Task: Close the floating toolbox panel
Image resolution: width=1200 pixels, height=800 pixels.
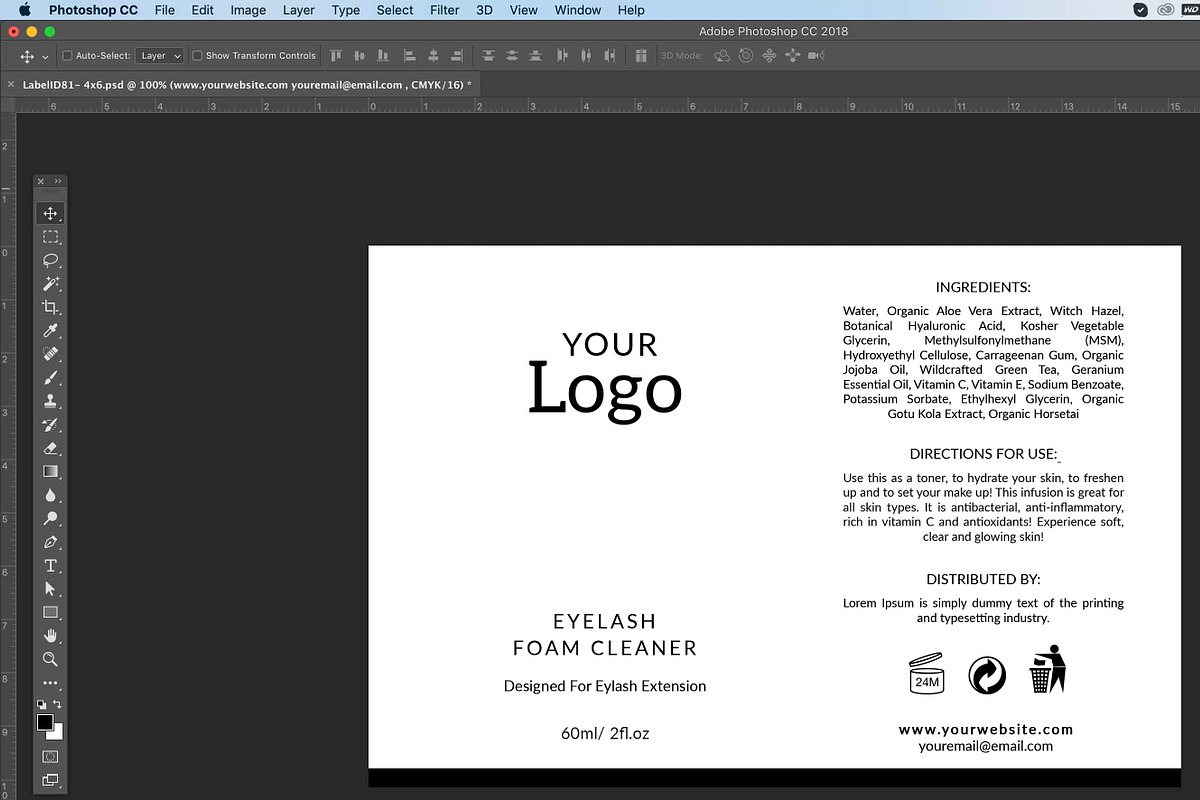Action: (41, 181)
